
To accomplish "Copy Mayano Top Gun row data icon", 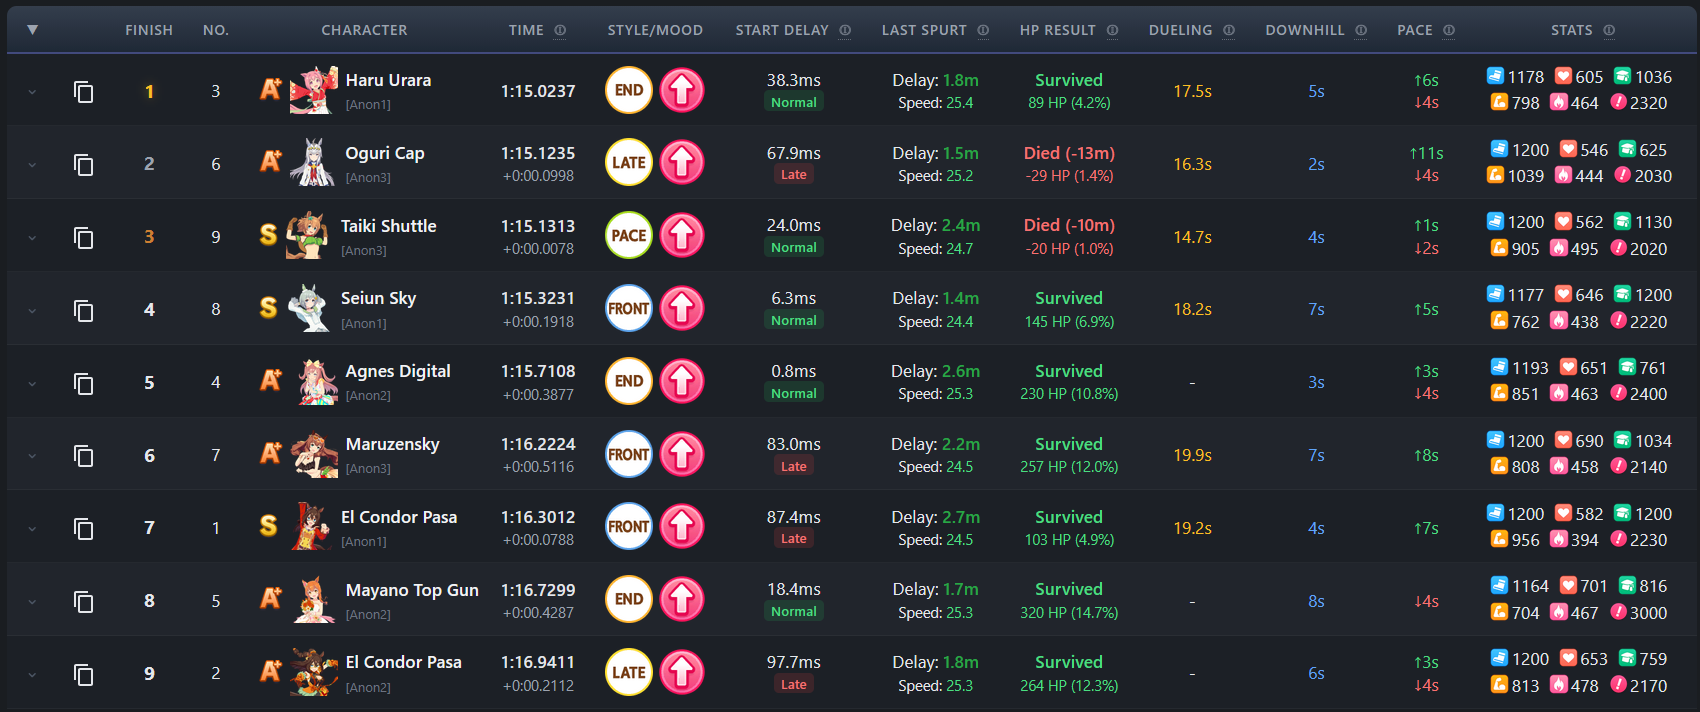I will pyautogui.click(x=84, y=602).
